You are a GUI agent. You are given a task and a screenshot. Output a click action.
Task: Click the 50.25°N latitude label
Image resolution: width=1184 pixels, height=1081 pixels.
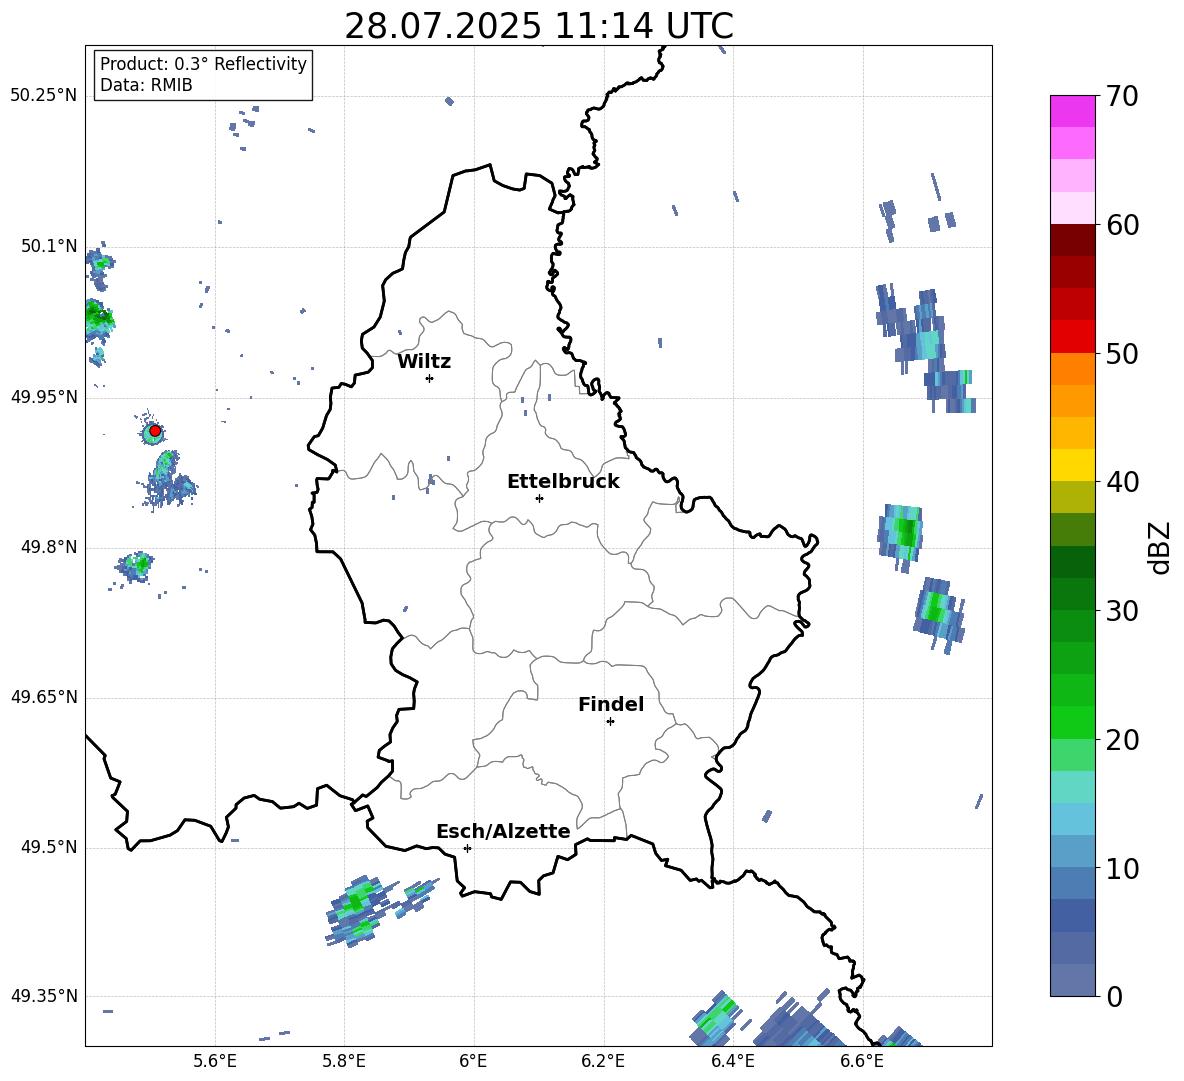click(44, 96)
